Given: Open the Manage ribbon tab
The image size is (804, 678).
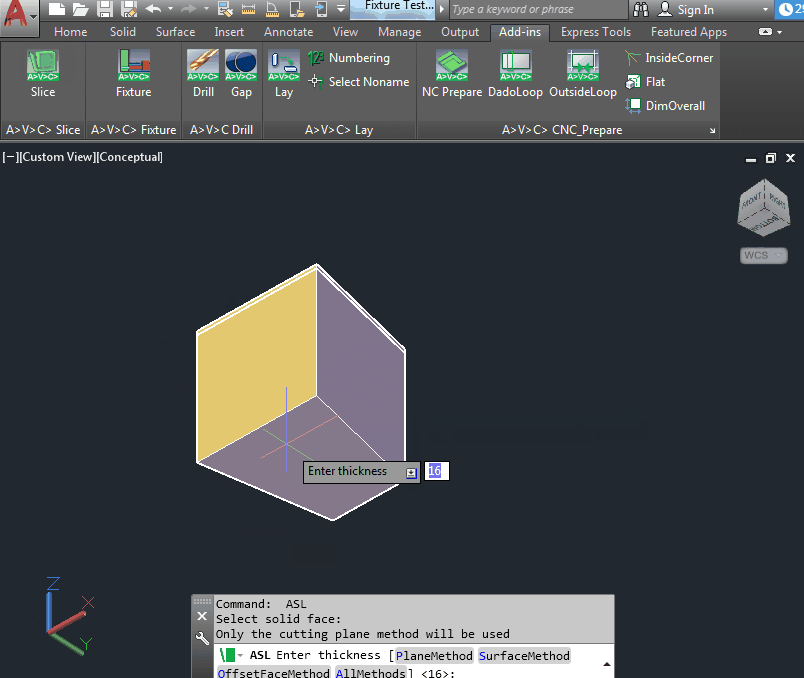Looking at the screenshot, I should click(400, 32).
